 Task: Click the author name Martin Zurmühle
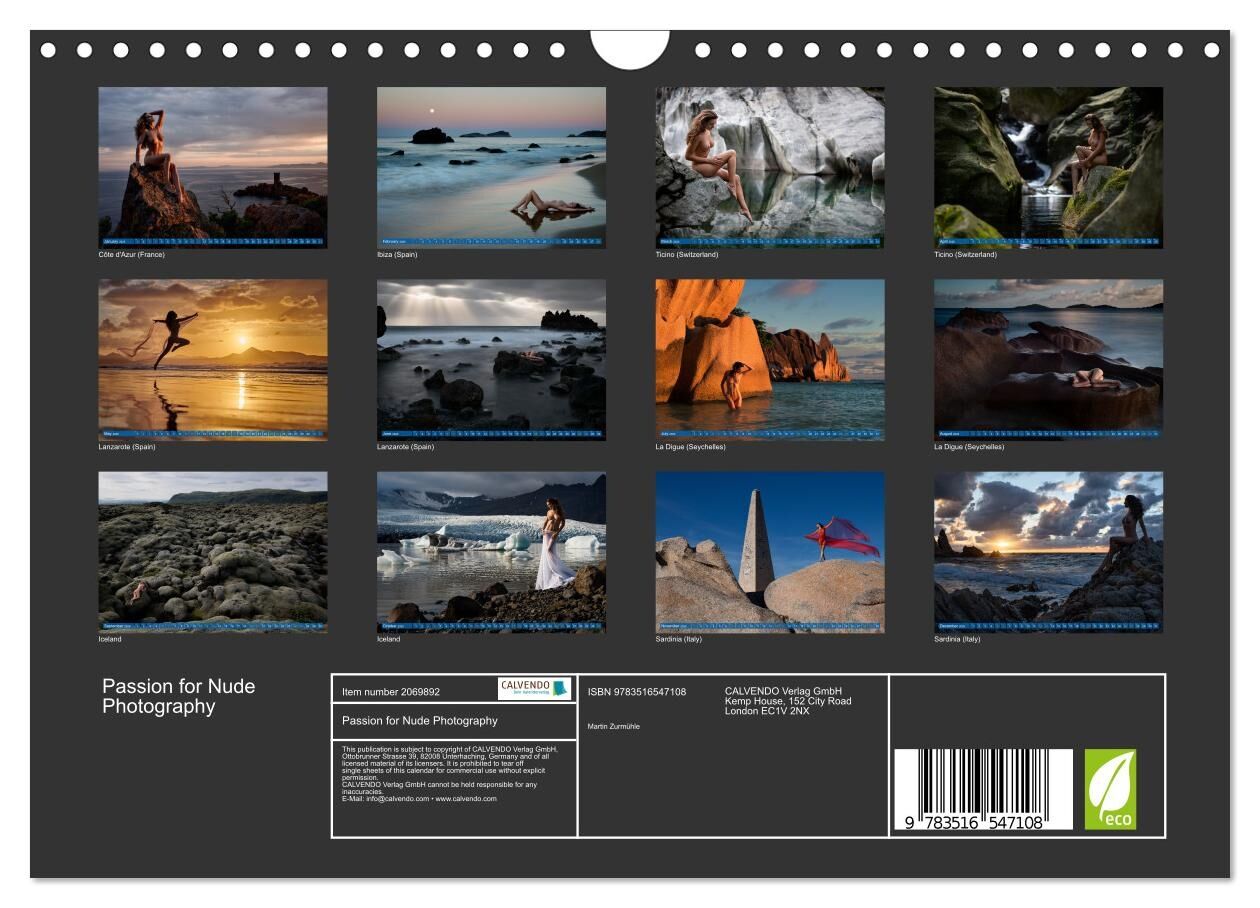(614, 726)
